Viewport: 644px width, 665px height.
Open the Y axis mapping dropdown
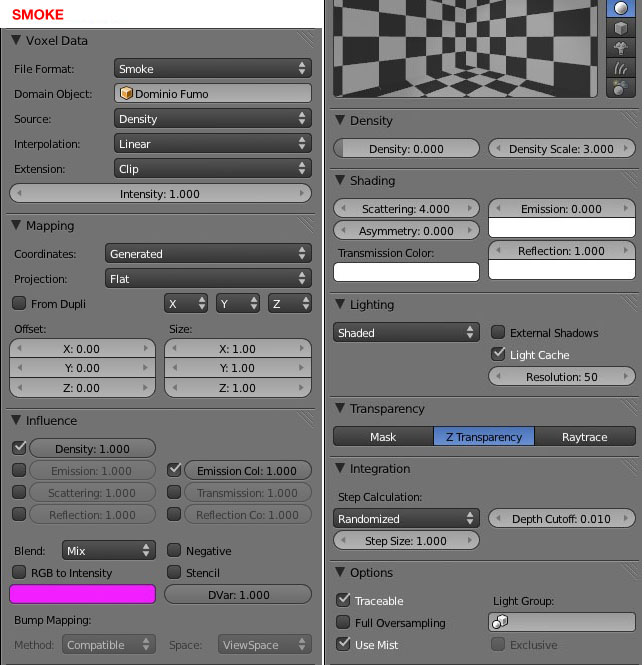click(238, 304)
